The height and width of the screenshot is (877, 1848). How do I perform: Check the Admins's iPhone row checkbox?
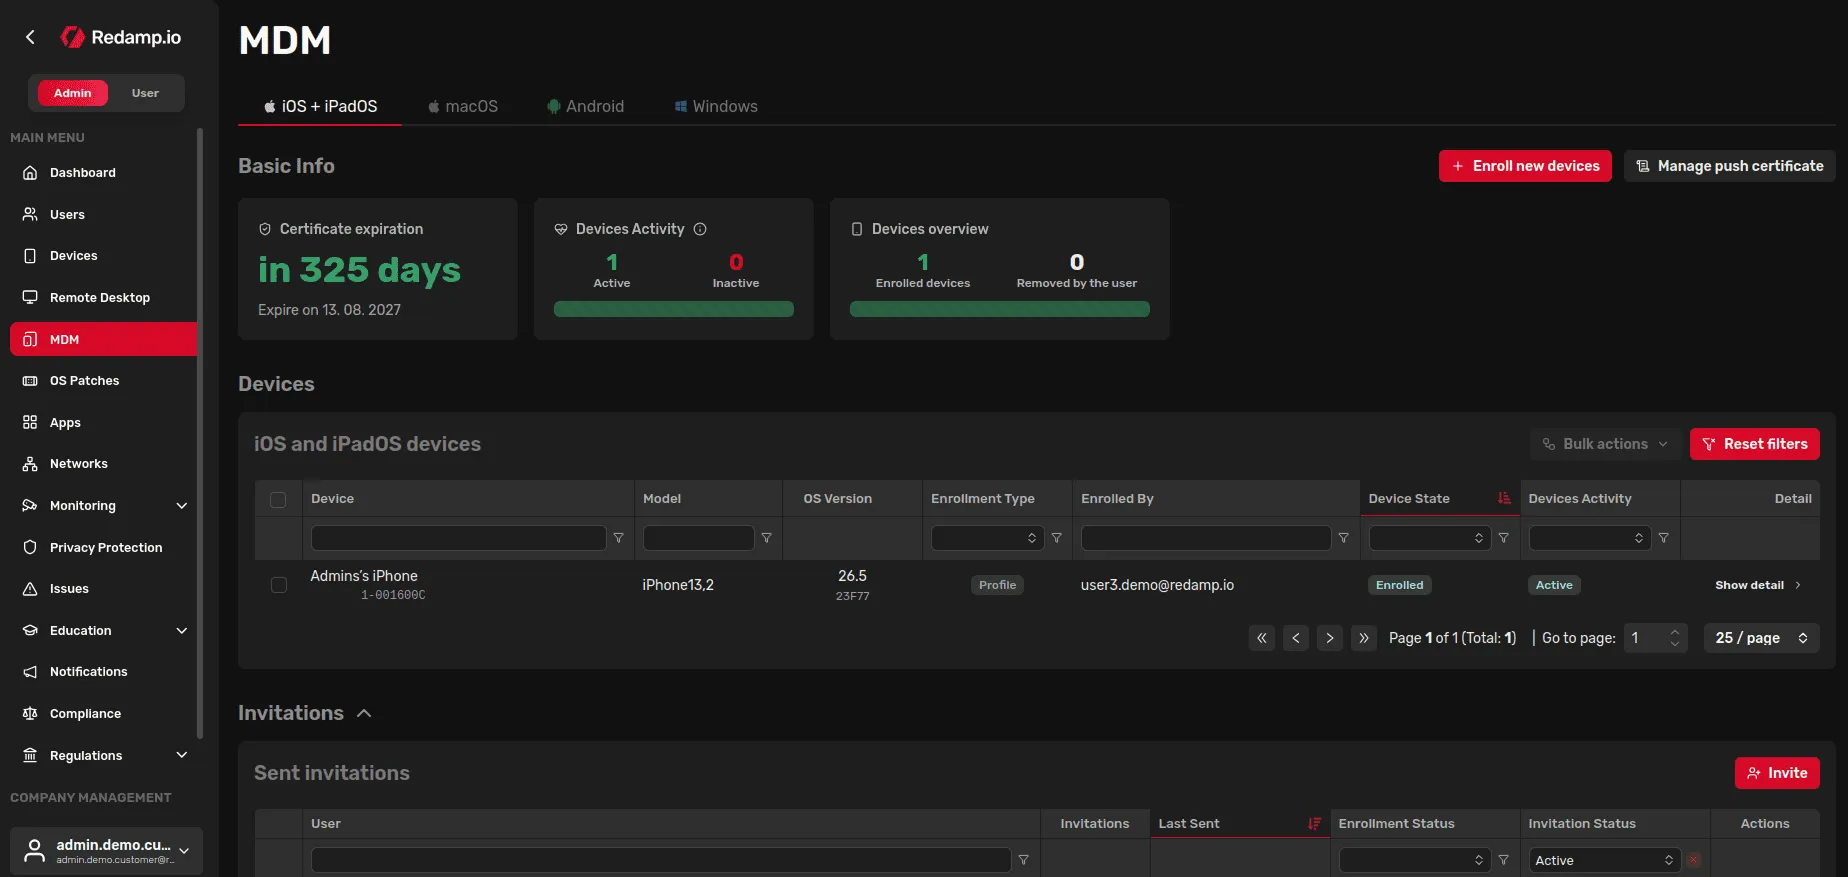pyautogui.click(x=279, y=585)
